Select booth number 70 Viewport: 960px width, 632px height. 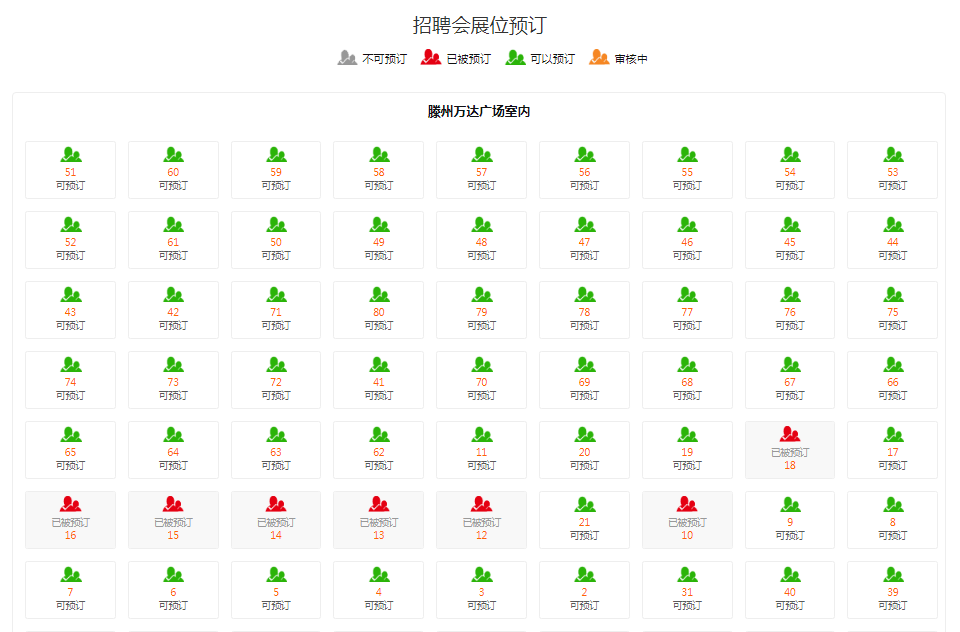pyautogui.click(x=481, y=380)
